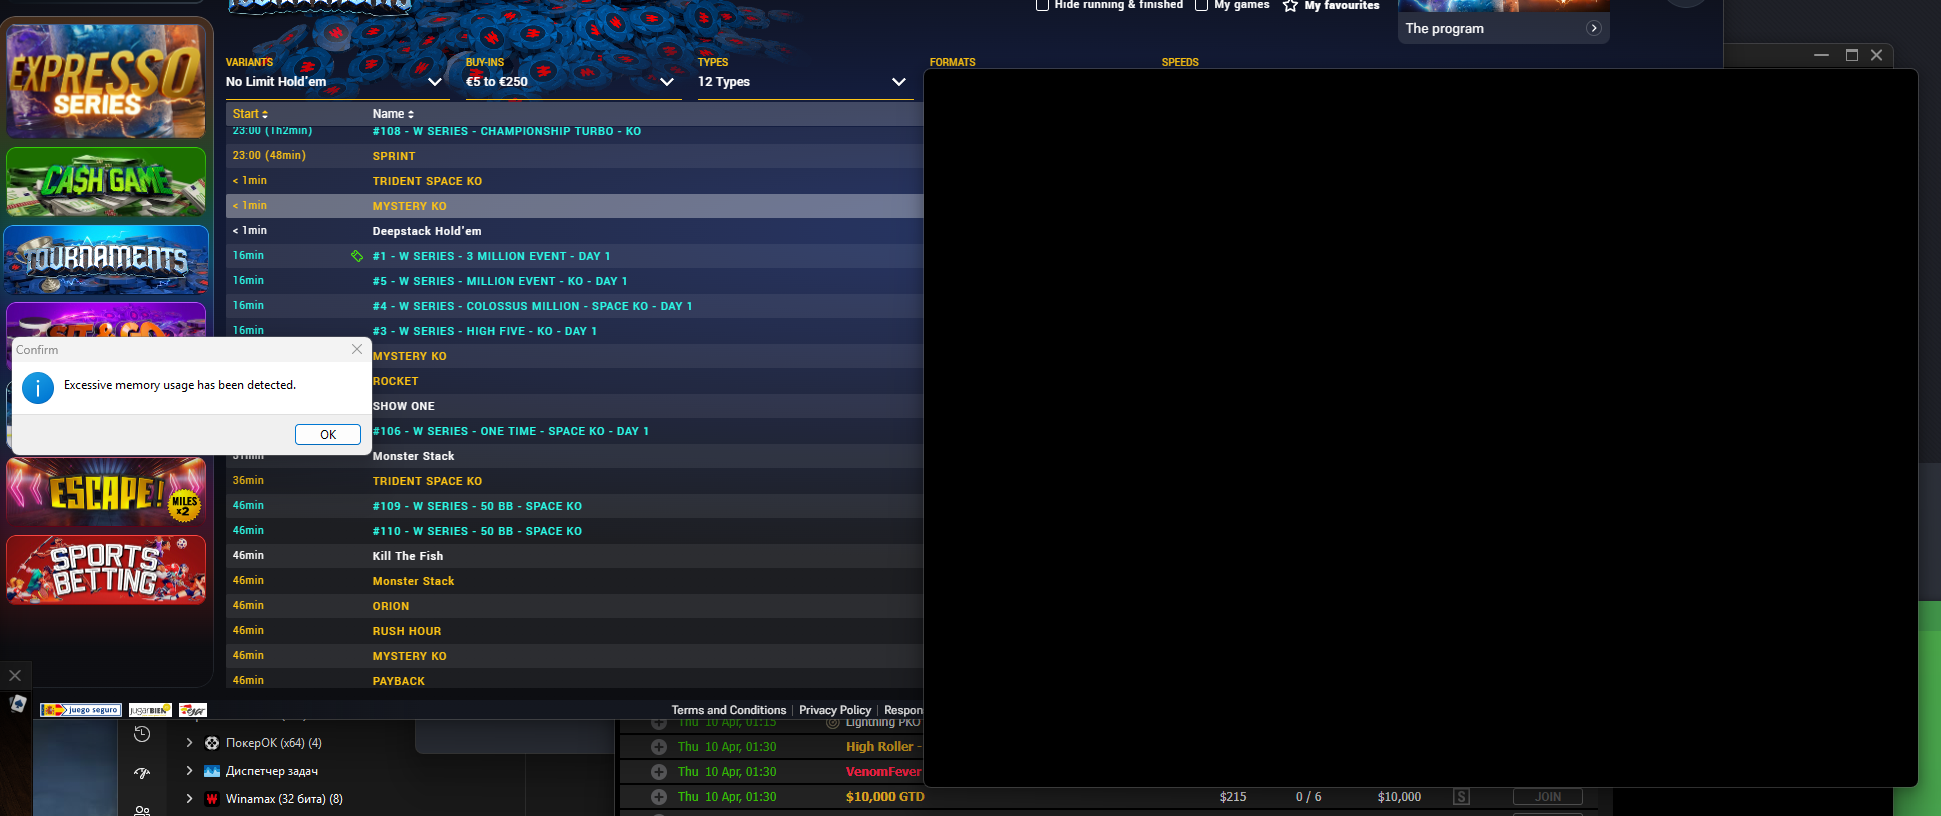Close the side panel with the X icon
1941x816 pixels.
pyautogui.click(x=15, y=675)
